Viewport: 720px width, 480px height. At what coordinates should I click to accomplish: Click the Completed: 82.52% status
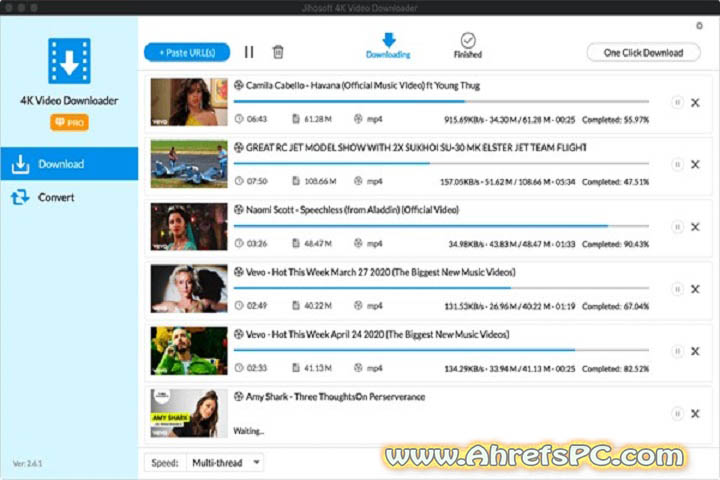coord(616,369)
